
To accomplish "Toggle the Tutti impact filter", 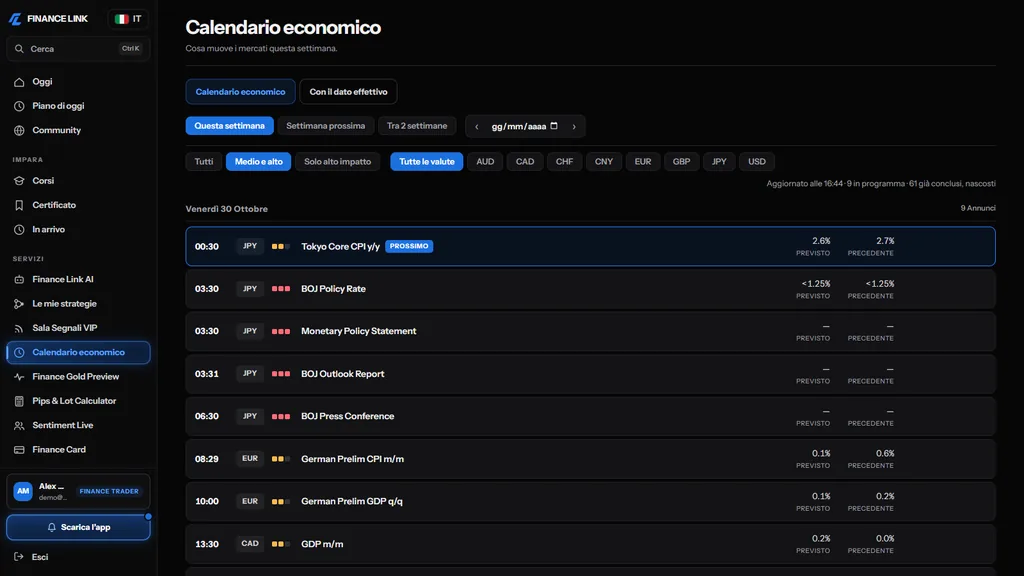I will tap(204, 162).
